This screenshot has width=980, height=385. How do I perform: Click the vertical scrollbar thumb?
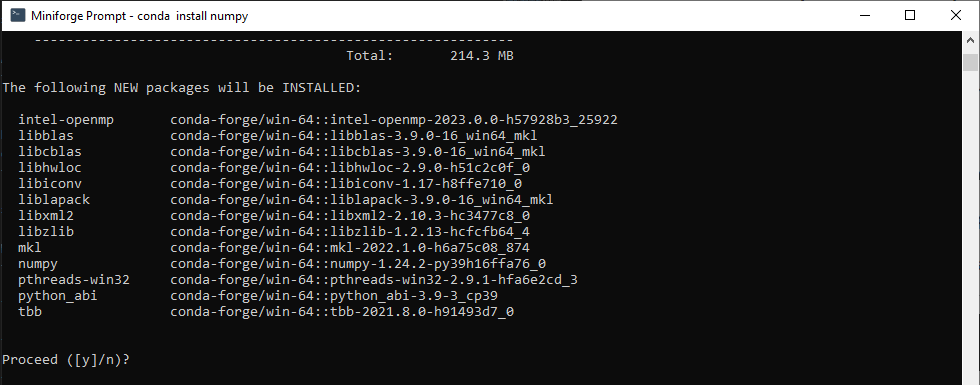(x=970, y=62)
